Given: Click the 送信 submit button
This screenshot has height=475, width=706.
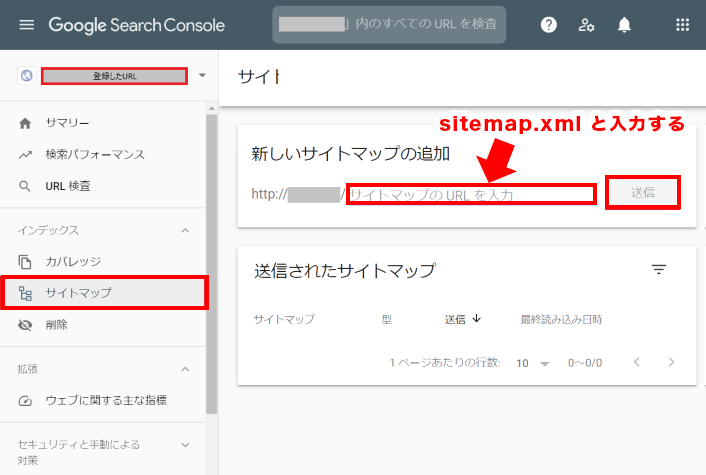Looking at the screenshot, I should (x=643, y=193).
